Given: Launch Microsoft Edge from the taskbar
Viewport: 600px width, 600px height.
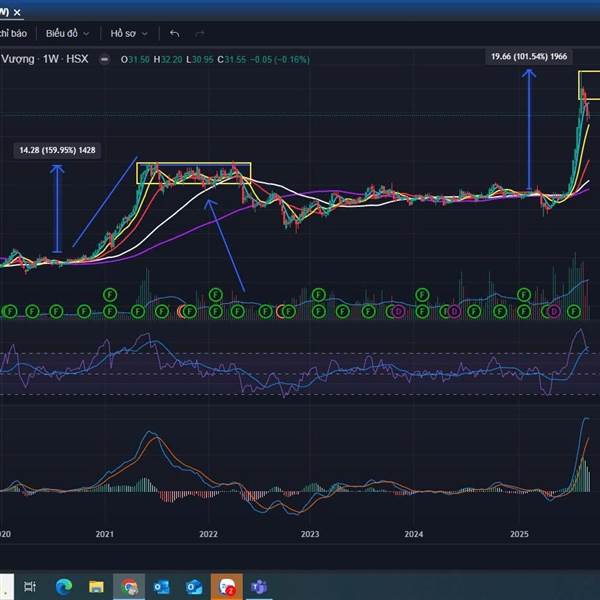Looking at the screenshot, I should 62,586.
